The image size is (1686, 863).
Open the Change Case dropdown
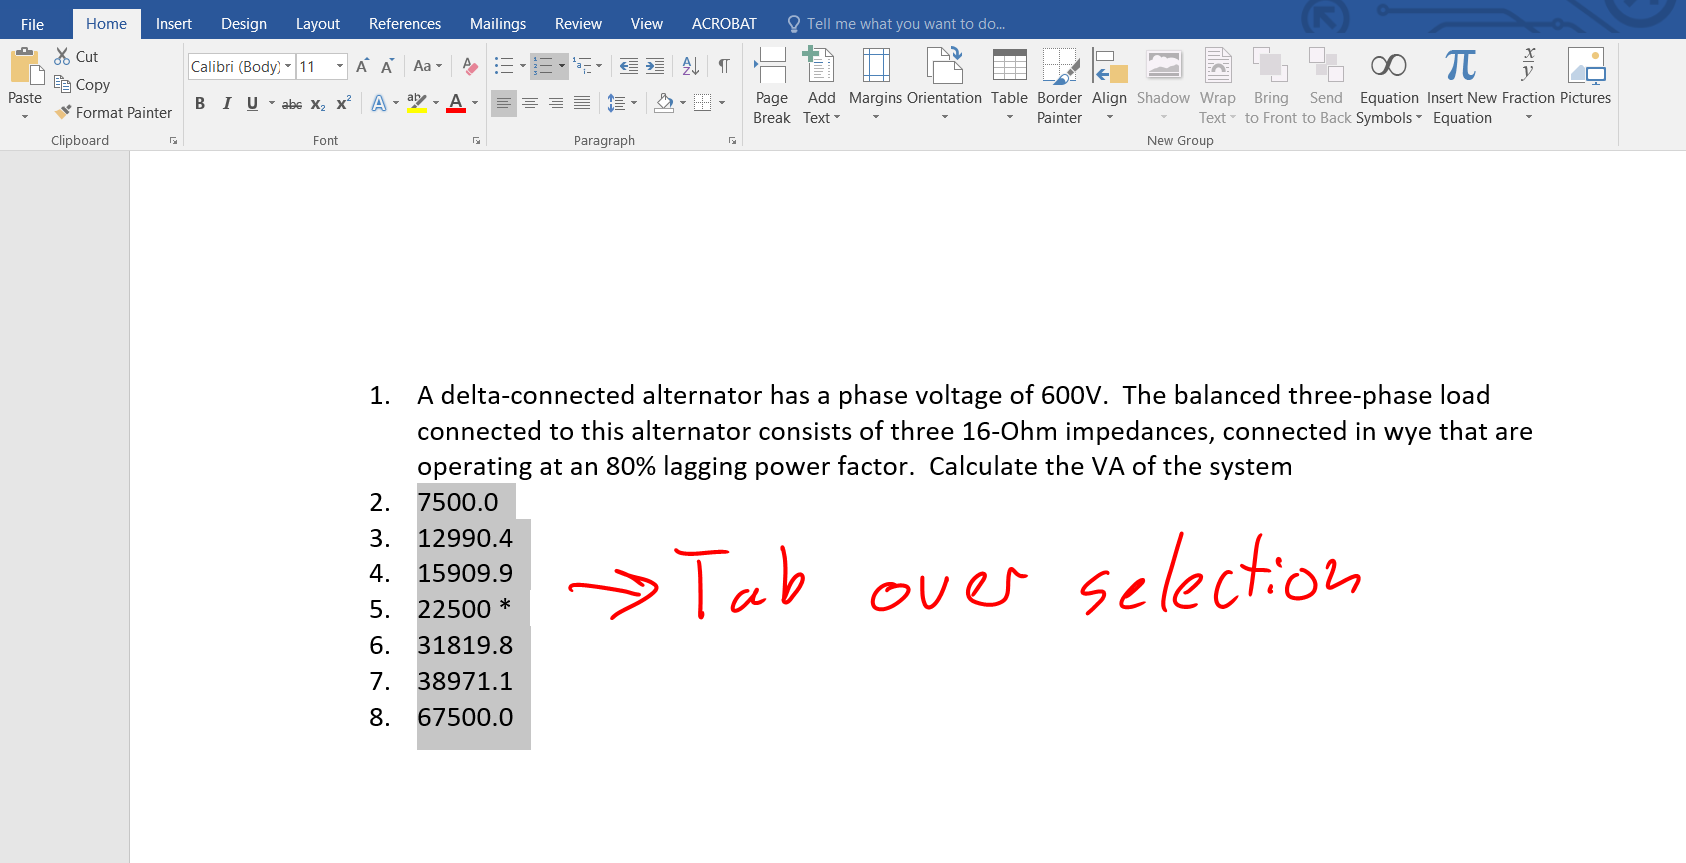[x=427, y=66]
